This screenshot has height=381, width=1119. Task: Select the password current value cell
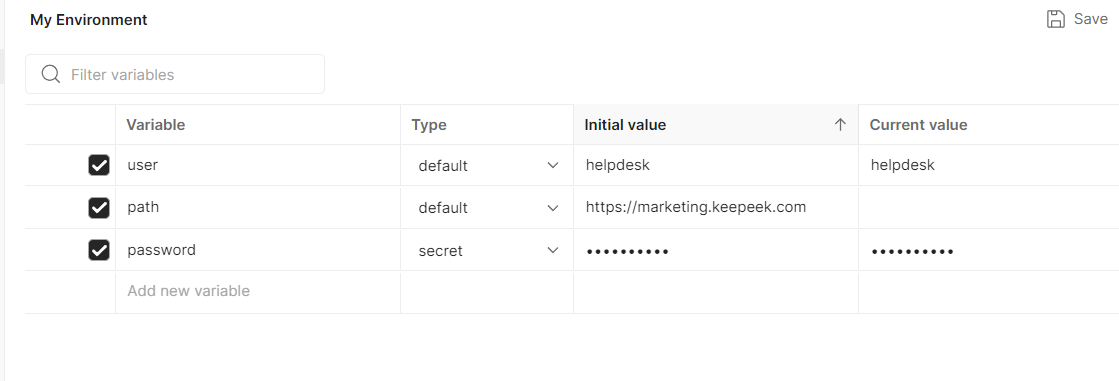988,250
